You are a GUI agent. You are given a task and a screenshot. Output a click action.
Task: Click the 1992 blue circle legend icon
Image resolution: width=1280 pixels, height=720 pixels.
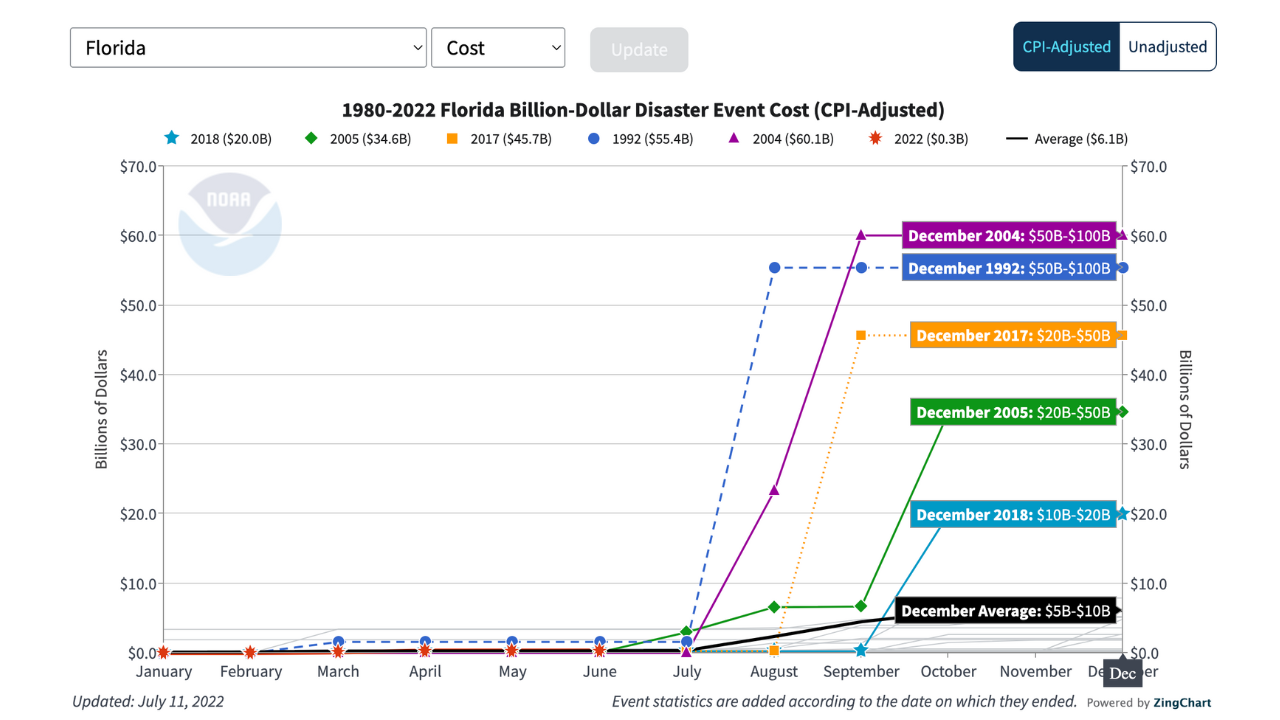click(x=594, y=138)
